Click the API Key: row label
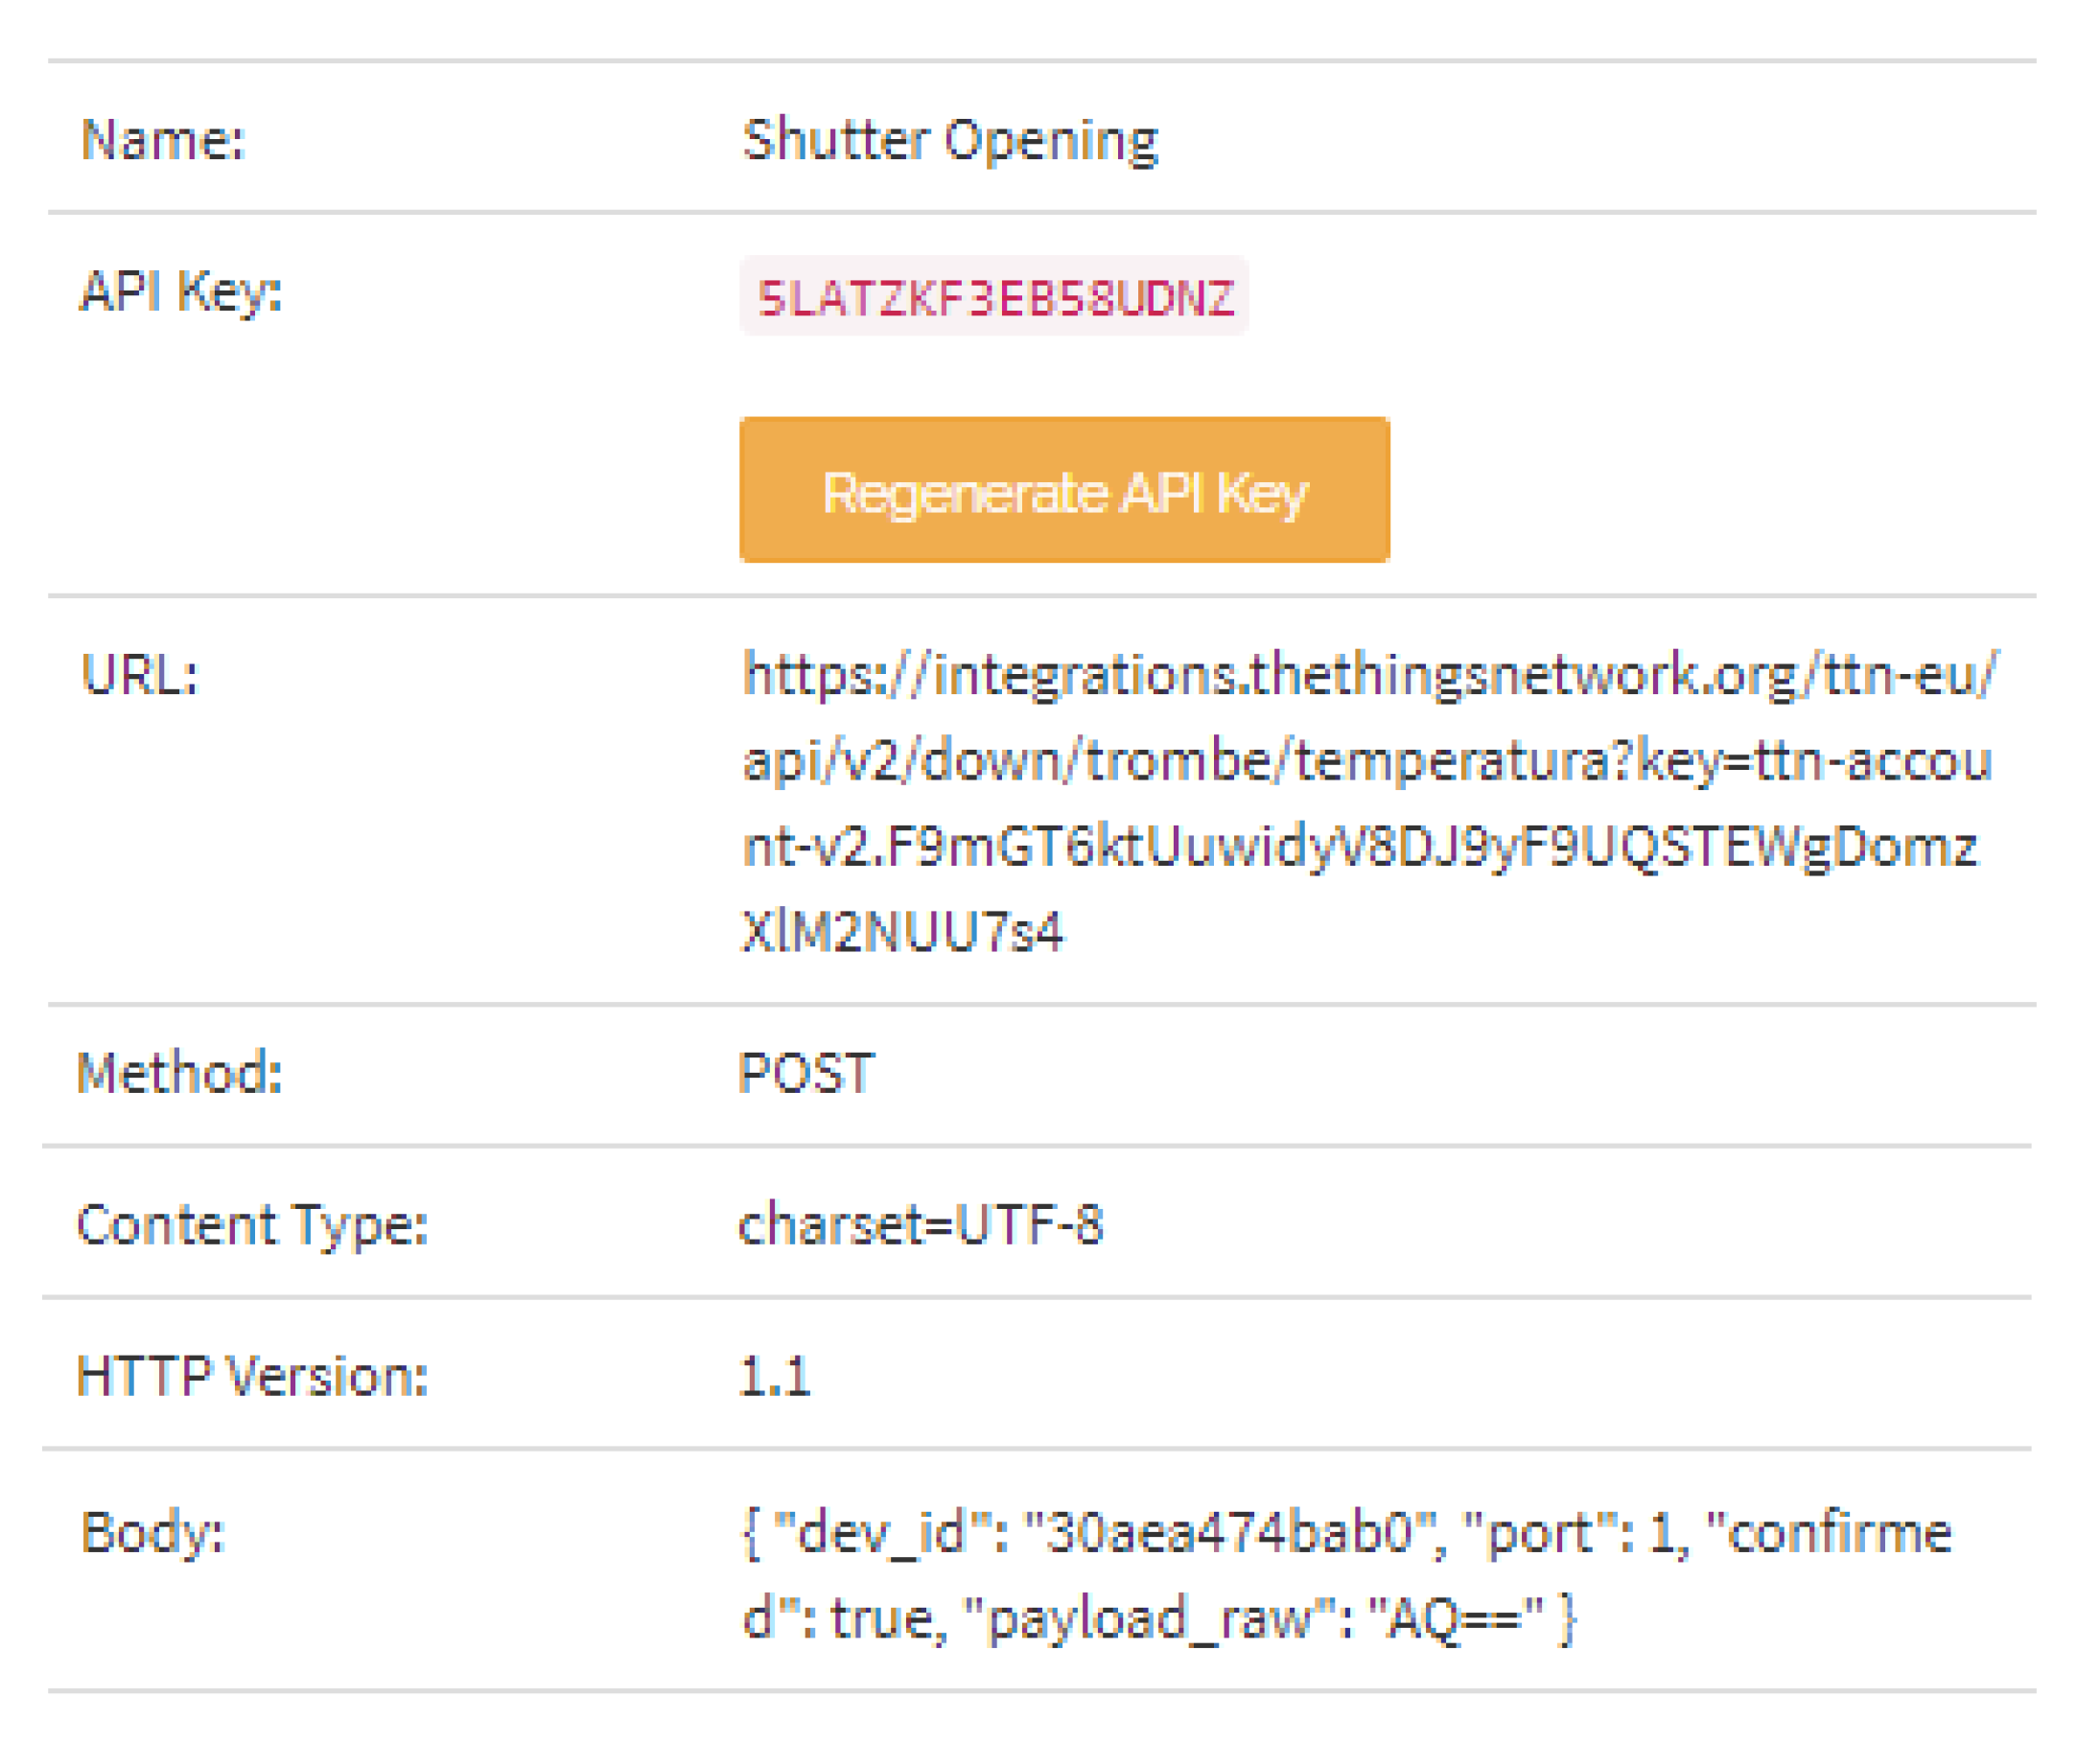 tap(181, 291)
